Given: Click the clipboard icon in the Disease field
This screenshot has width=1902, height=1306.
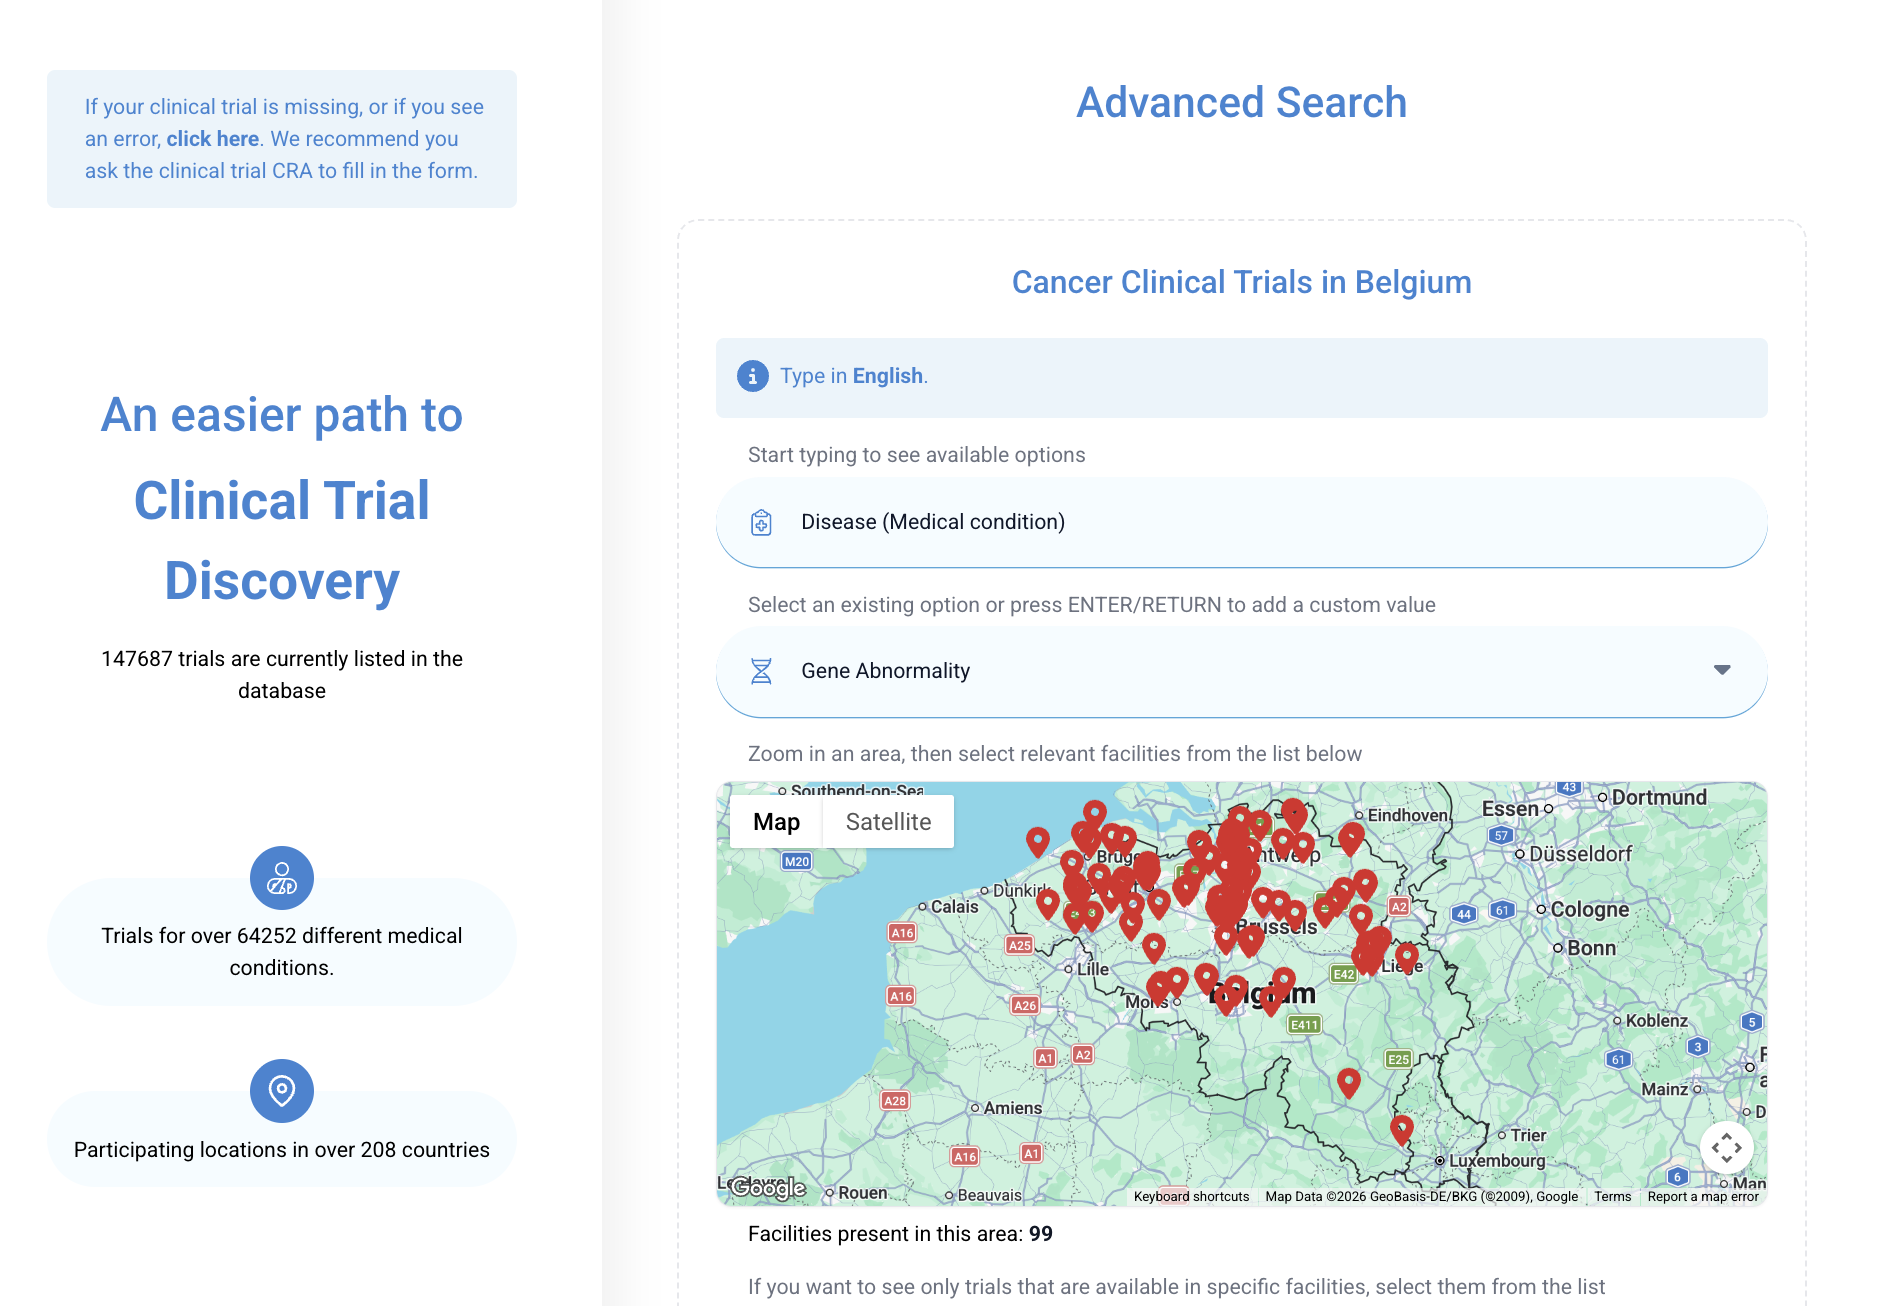Looking at the screenshot, I should (761, 521).
